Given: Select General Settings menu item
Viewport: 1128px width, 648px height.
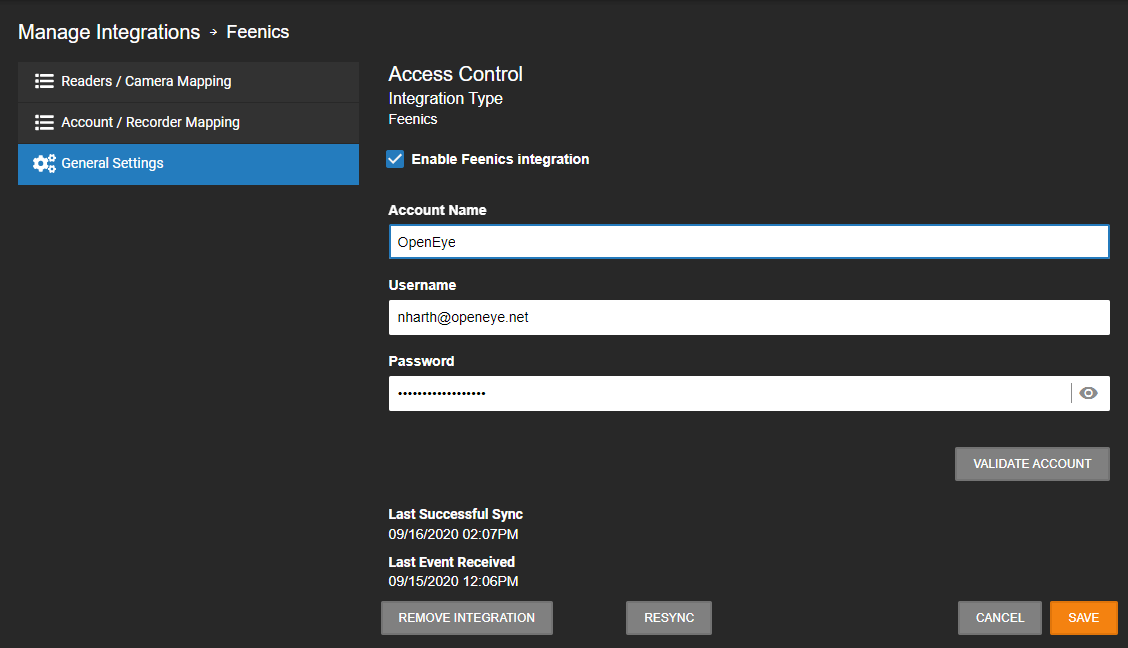Looking at the screenshot, I should pyautogui.click(x=188, y=164).
